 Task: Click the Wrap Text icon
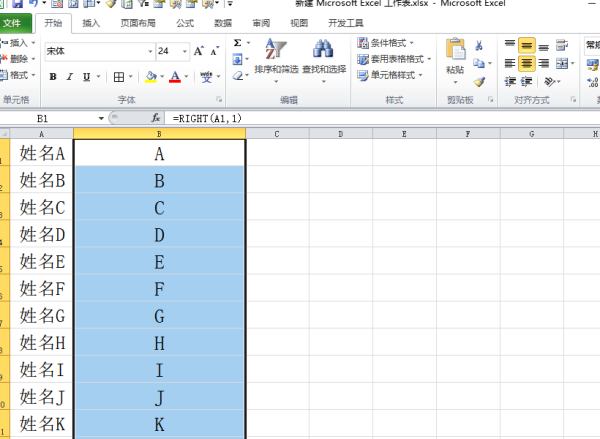(562, 45)
